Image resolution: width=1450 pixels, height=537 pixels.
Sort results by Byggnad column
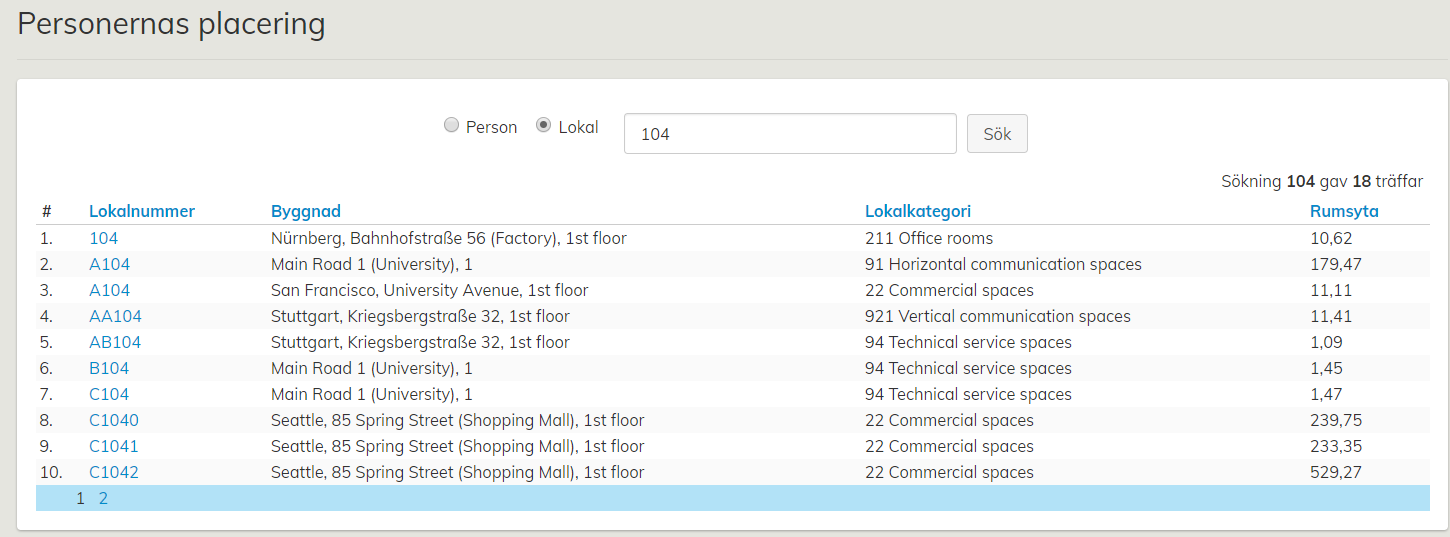click(x=306, y=211)
